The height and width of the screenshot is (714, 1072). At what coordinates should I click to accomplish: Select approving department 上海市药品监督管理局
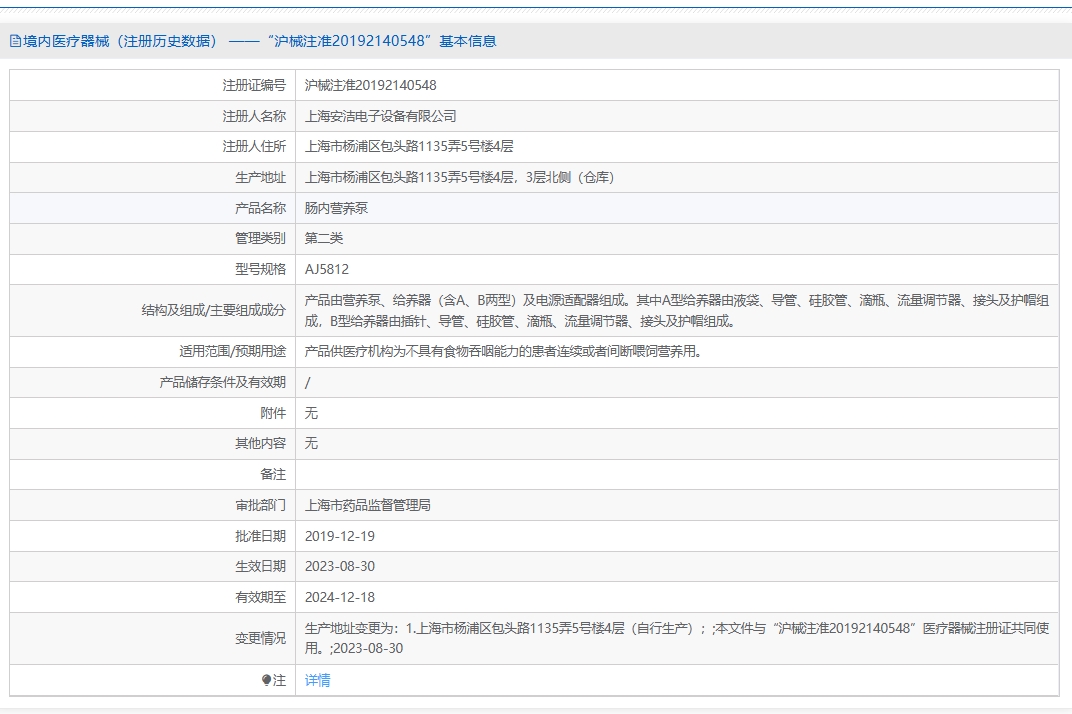368,505
